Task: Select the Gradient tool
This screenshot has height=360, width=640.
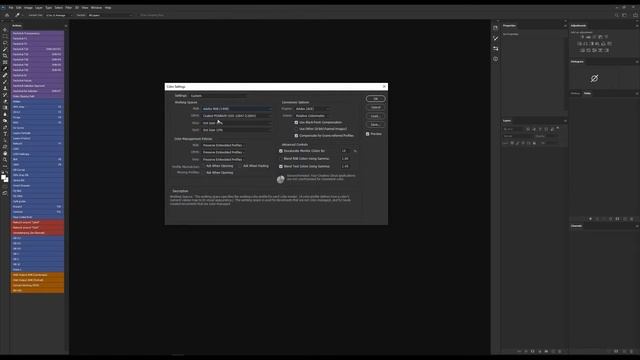Action: (5, 108)
